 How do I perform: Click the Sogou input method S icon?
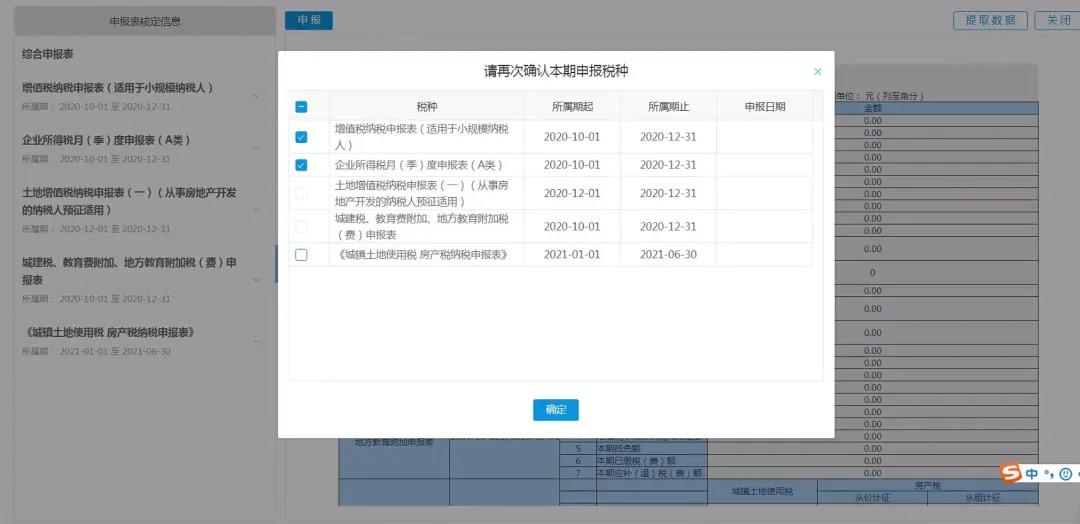tap(1010, 473)
